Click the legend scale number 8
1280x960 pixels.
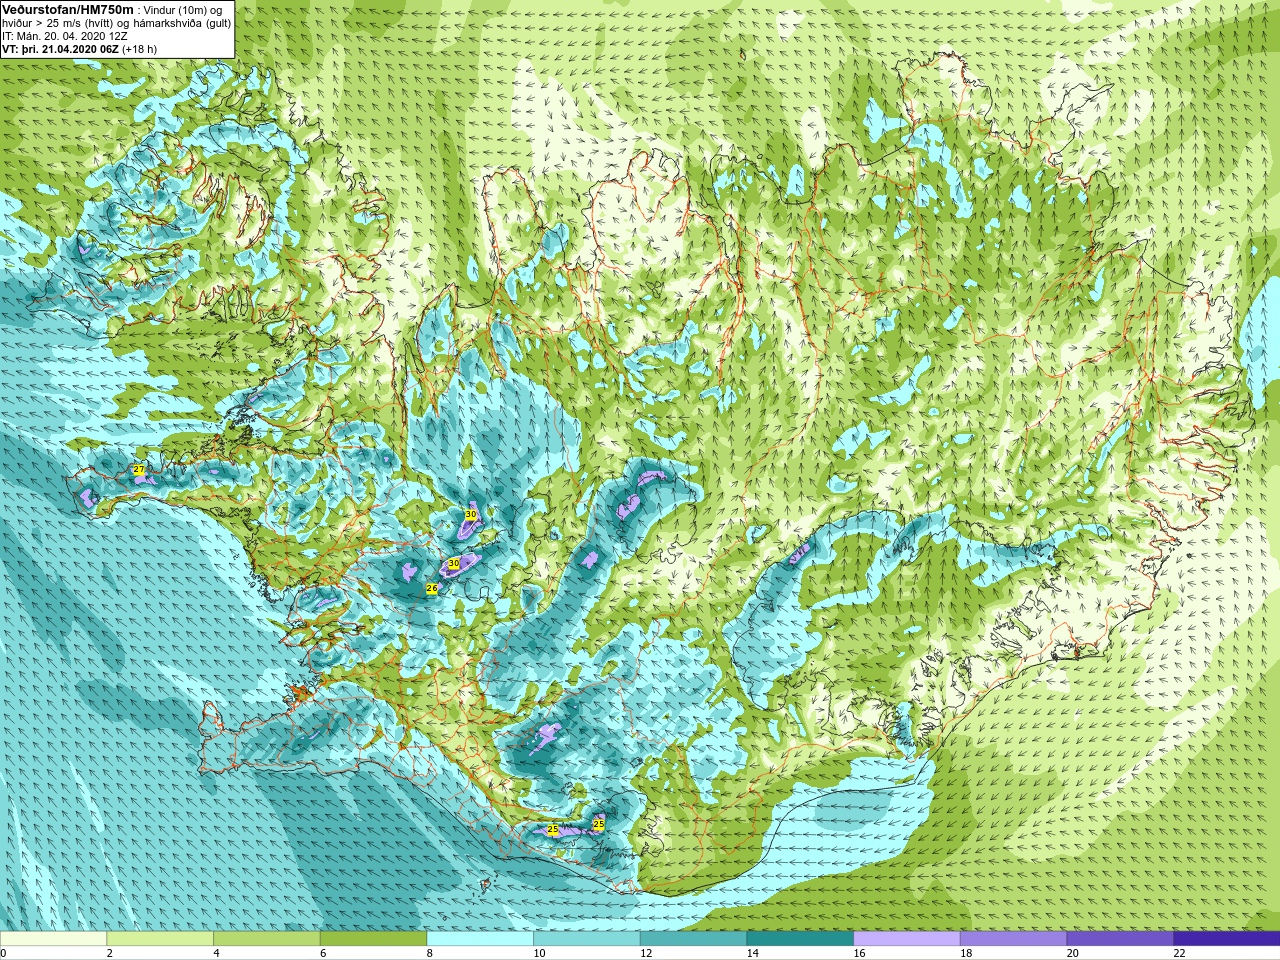(x=430, y=953)
